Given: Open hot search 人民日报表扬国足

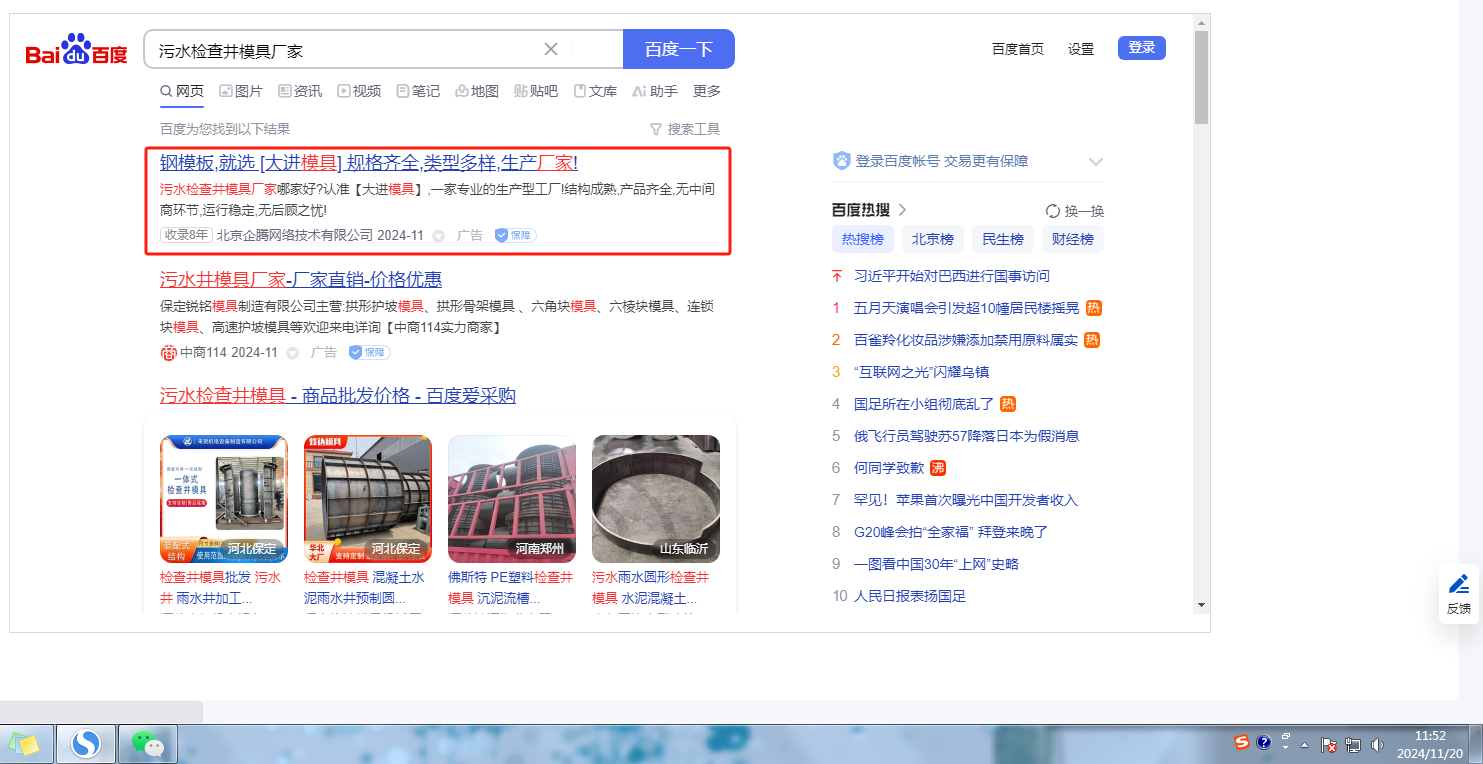Looking at the screenshot, I should click(910, 596).
